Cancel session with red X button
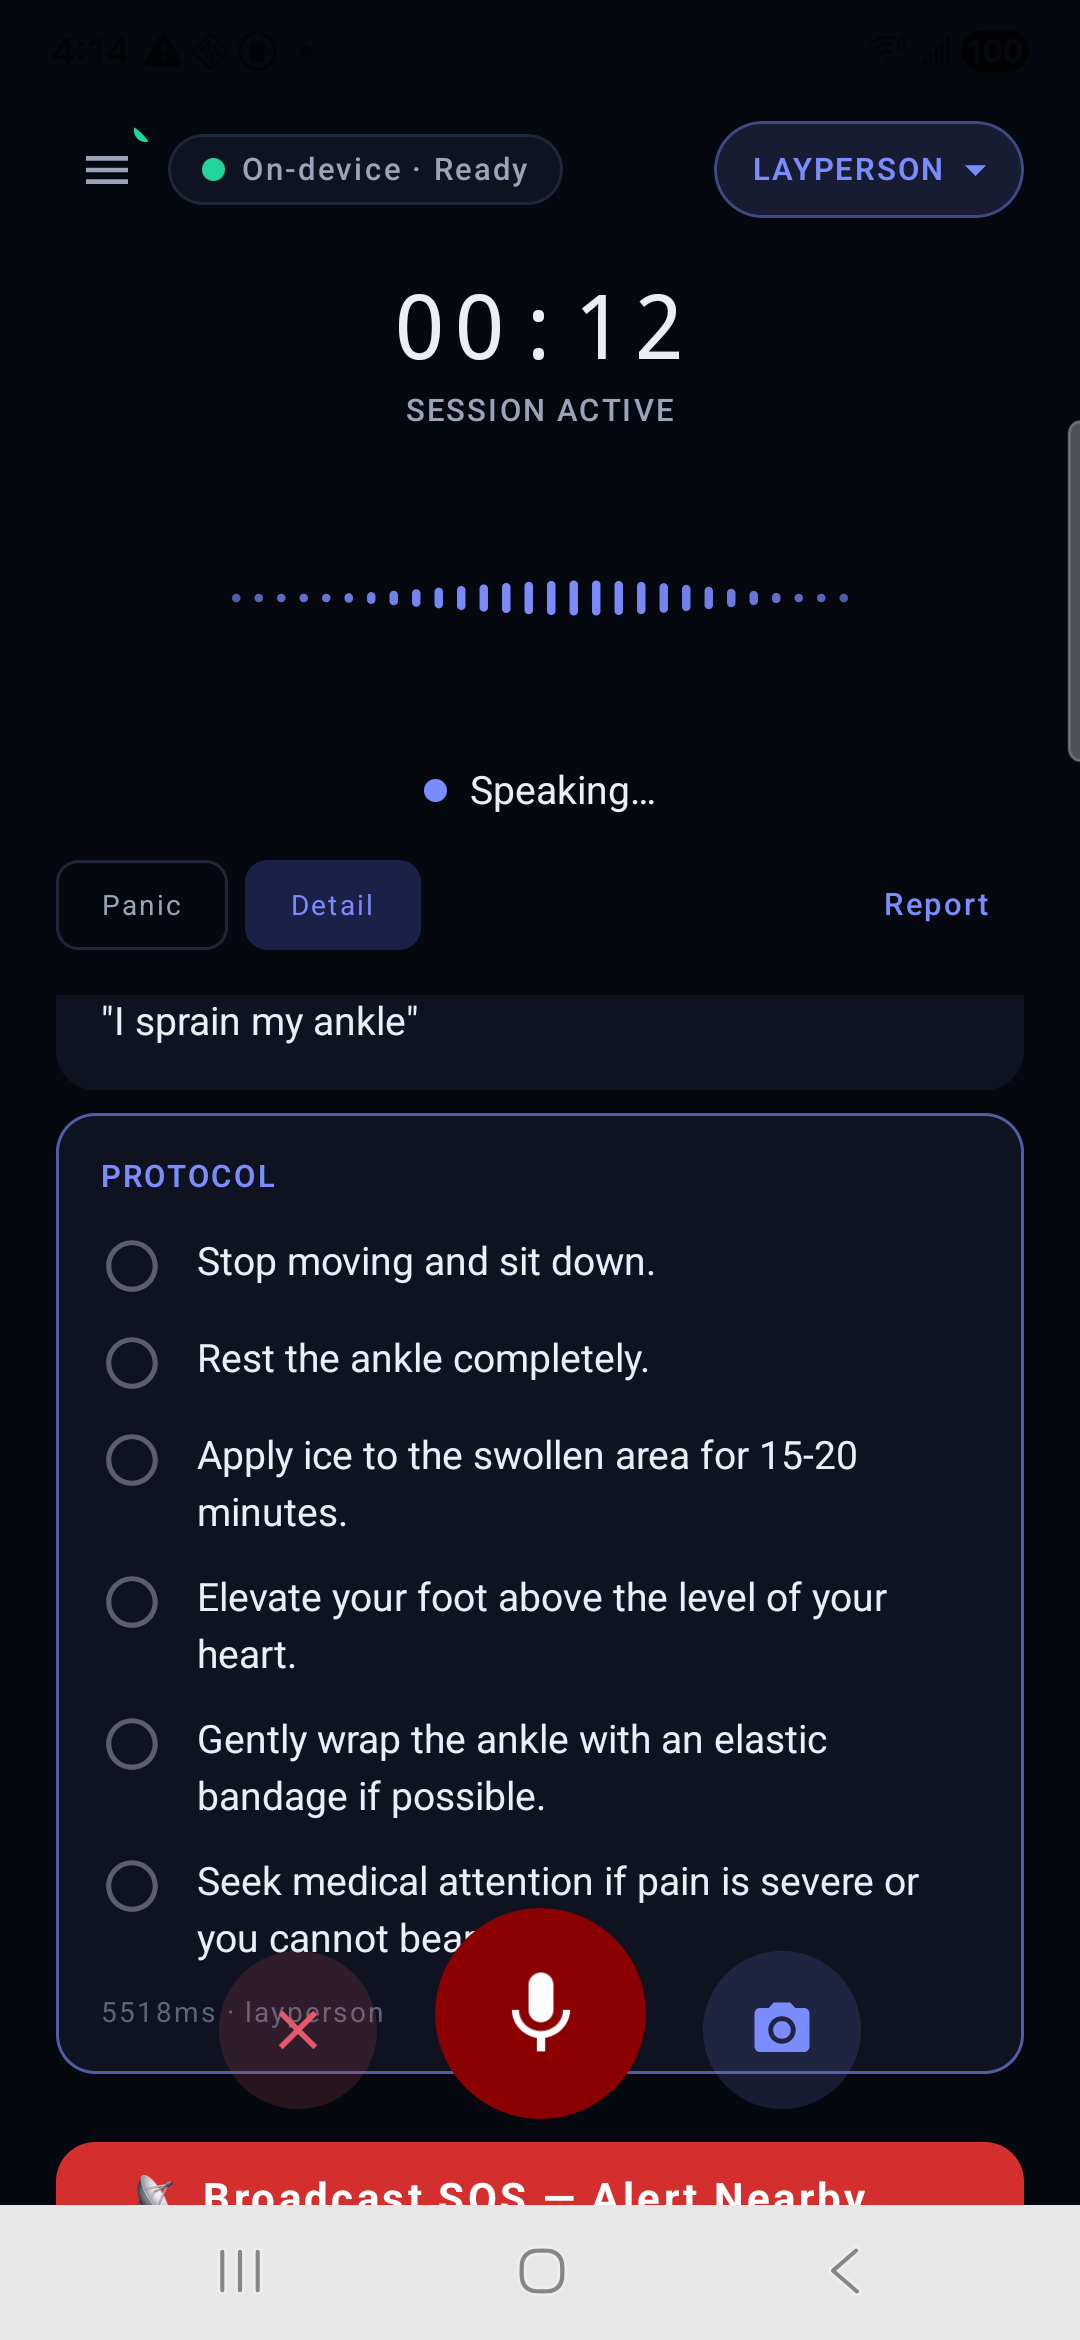Viewport: 1080px width, 2340px height. 298,2030
